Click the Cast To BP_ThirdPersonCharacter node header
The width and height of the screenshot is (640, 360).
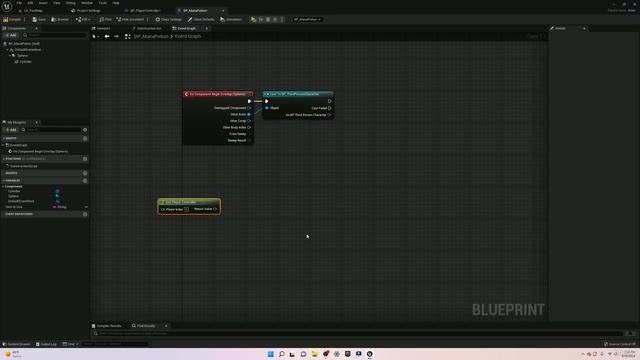tap(298, 94)
